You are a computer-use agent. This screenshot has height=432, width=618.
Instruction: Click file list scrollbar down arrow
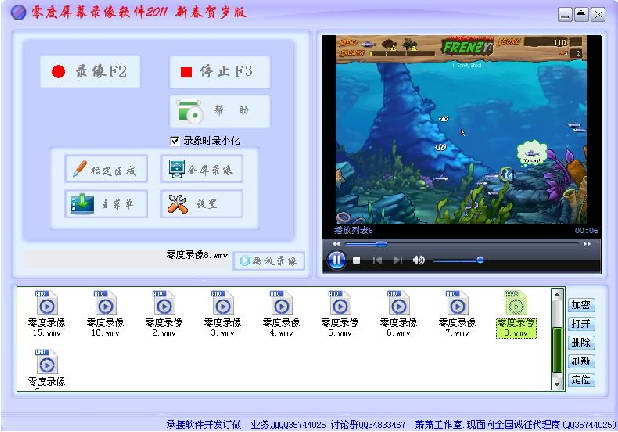pos(557,384)
